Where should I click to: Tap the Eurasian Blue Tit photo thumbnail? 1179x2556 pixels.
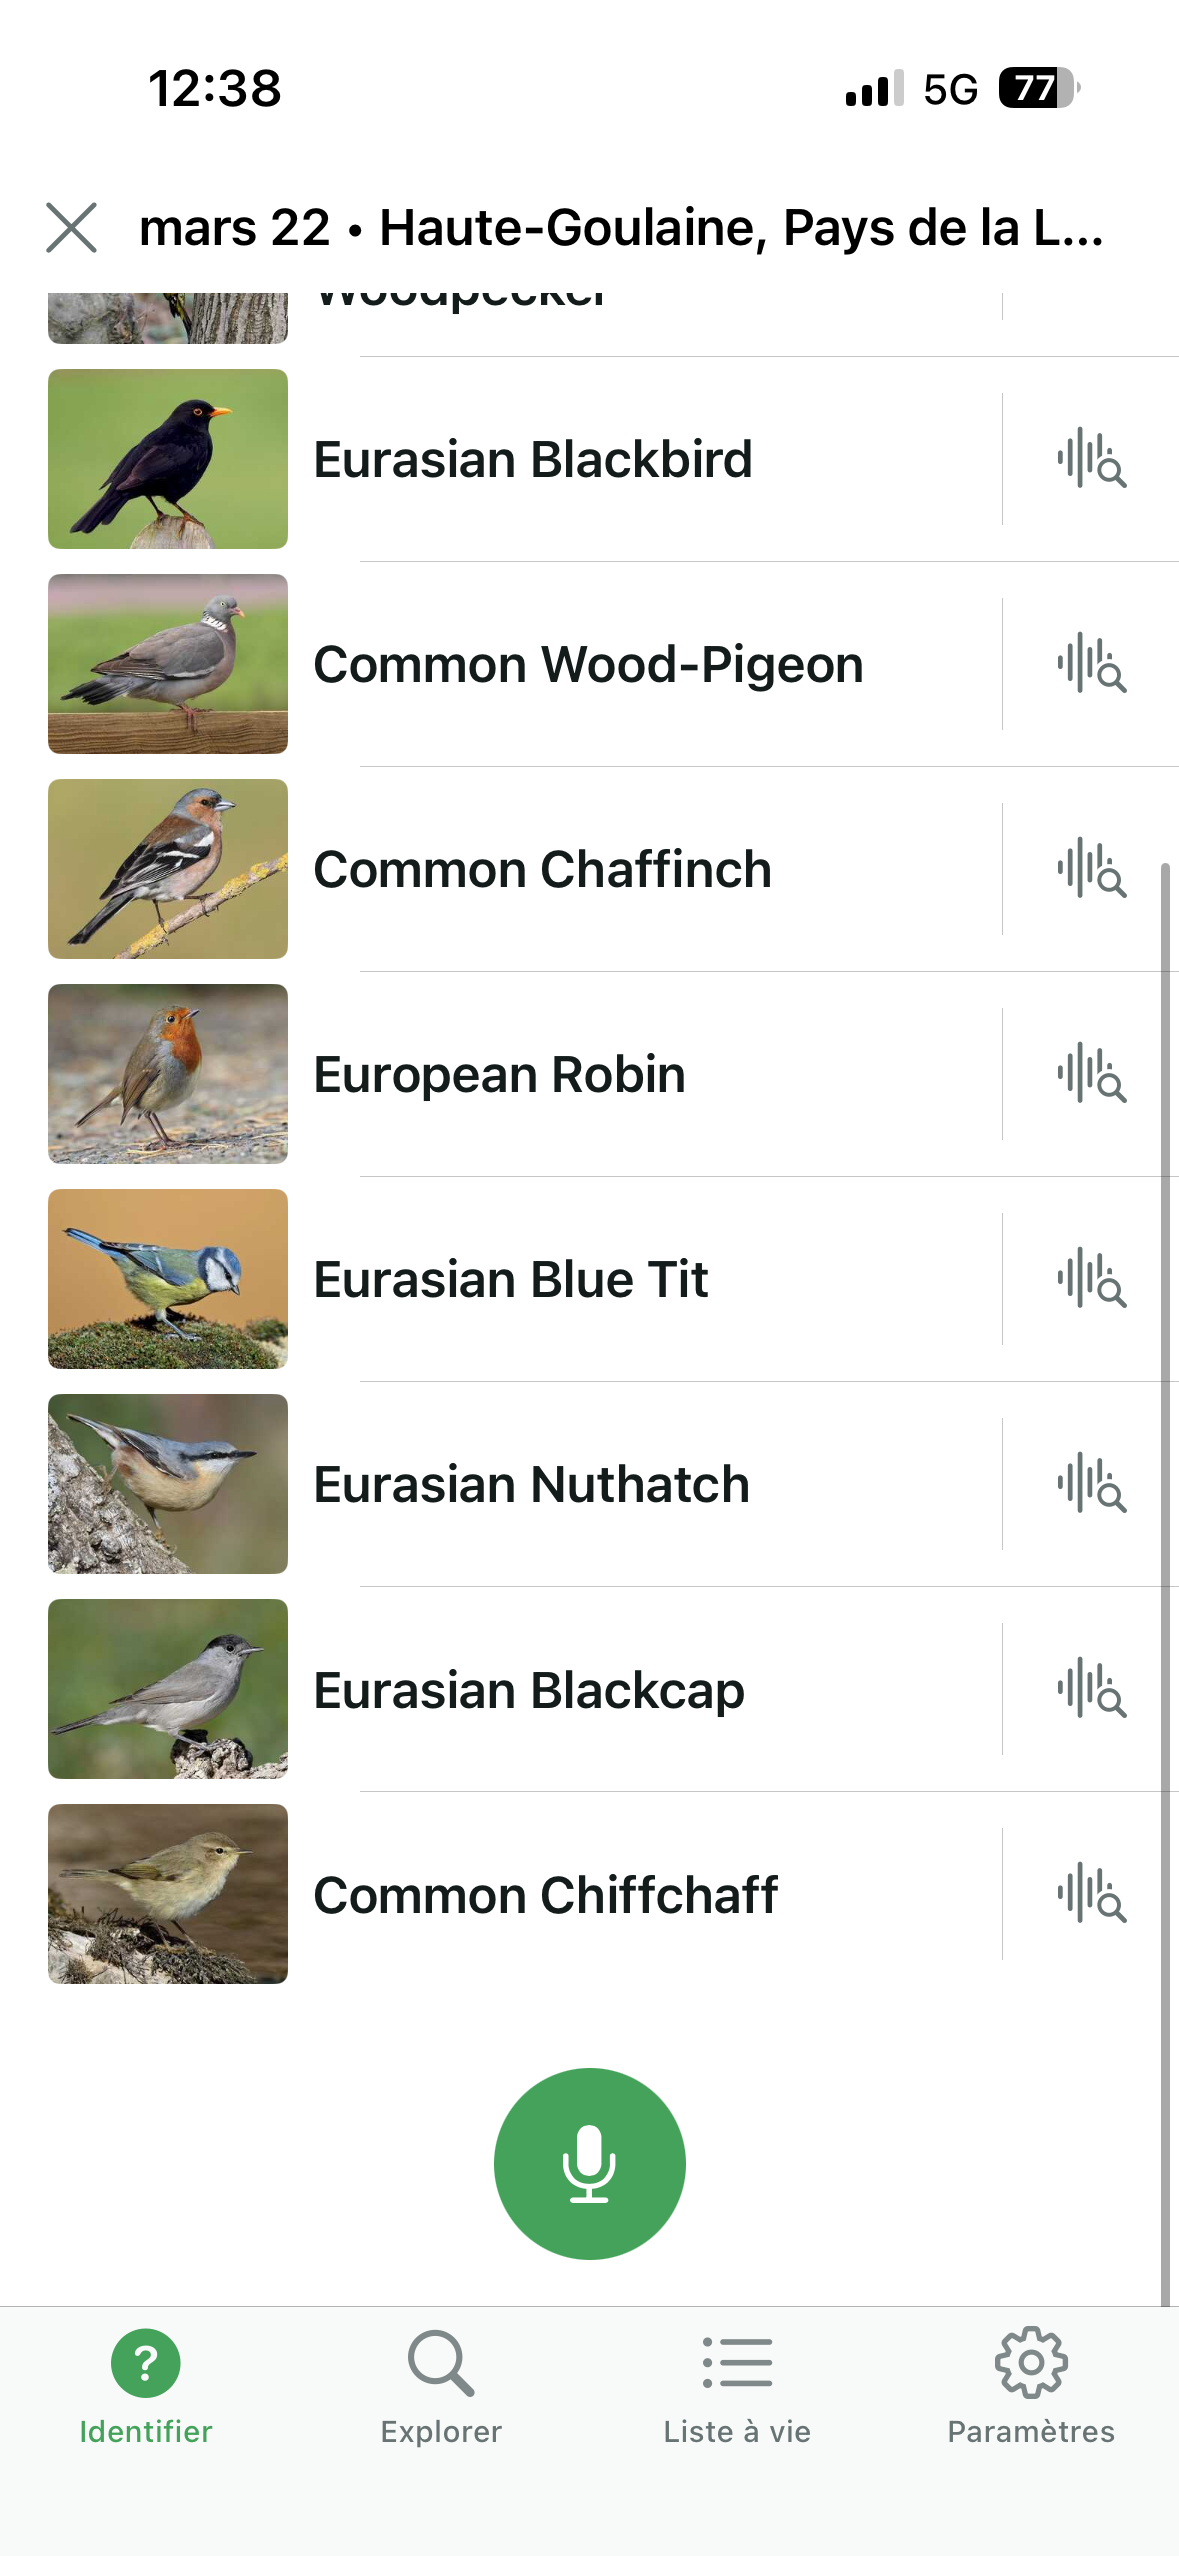pos(168,1279)
